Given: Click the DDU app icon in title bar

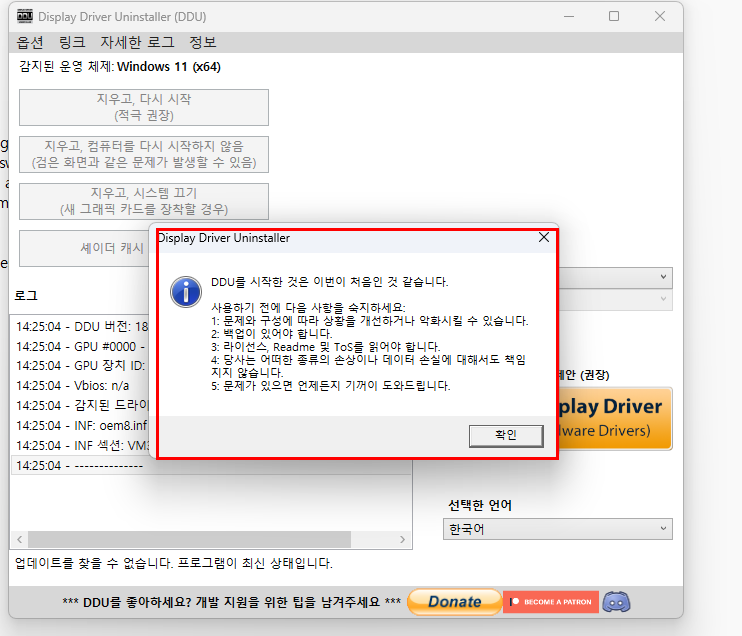Looking at the screenshot, I should 25,16.
